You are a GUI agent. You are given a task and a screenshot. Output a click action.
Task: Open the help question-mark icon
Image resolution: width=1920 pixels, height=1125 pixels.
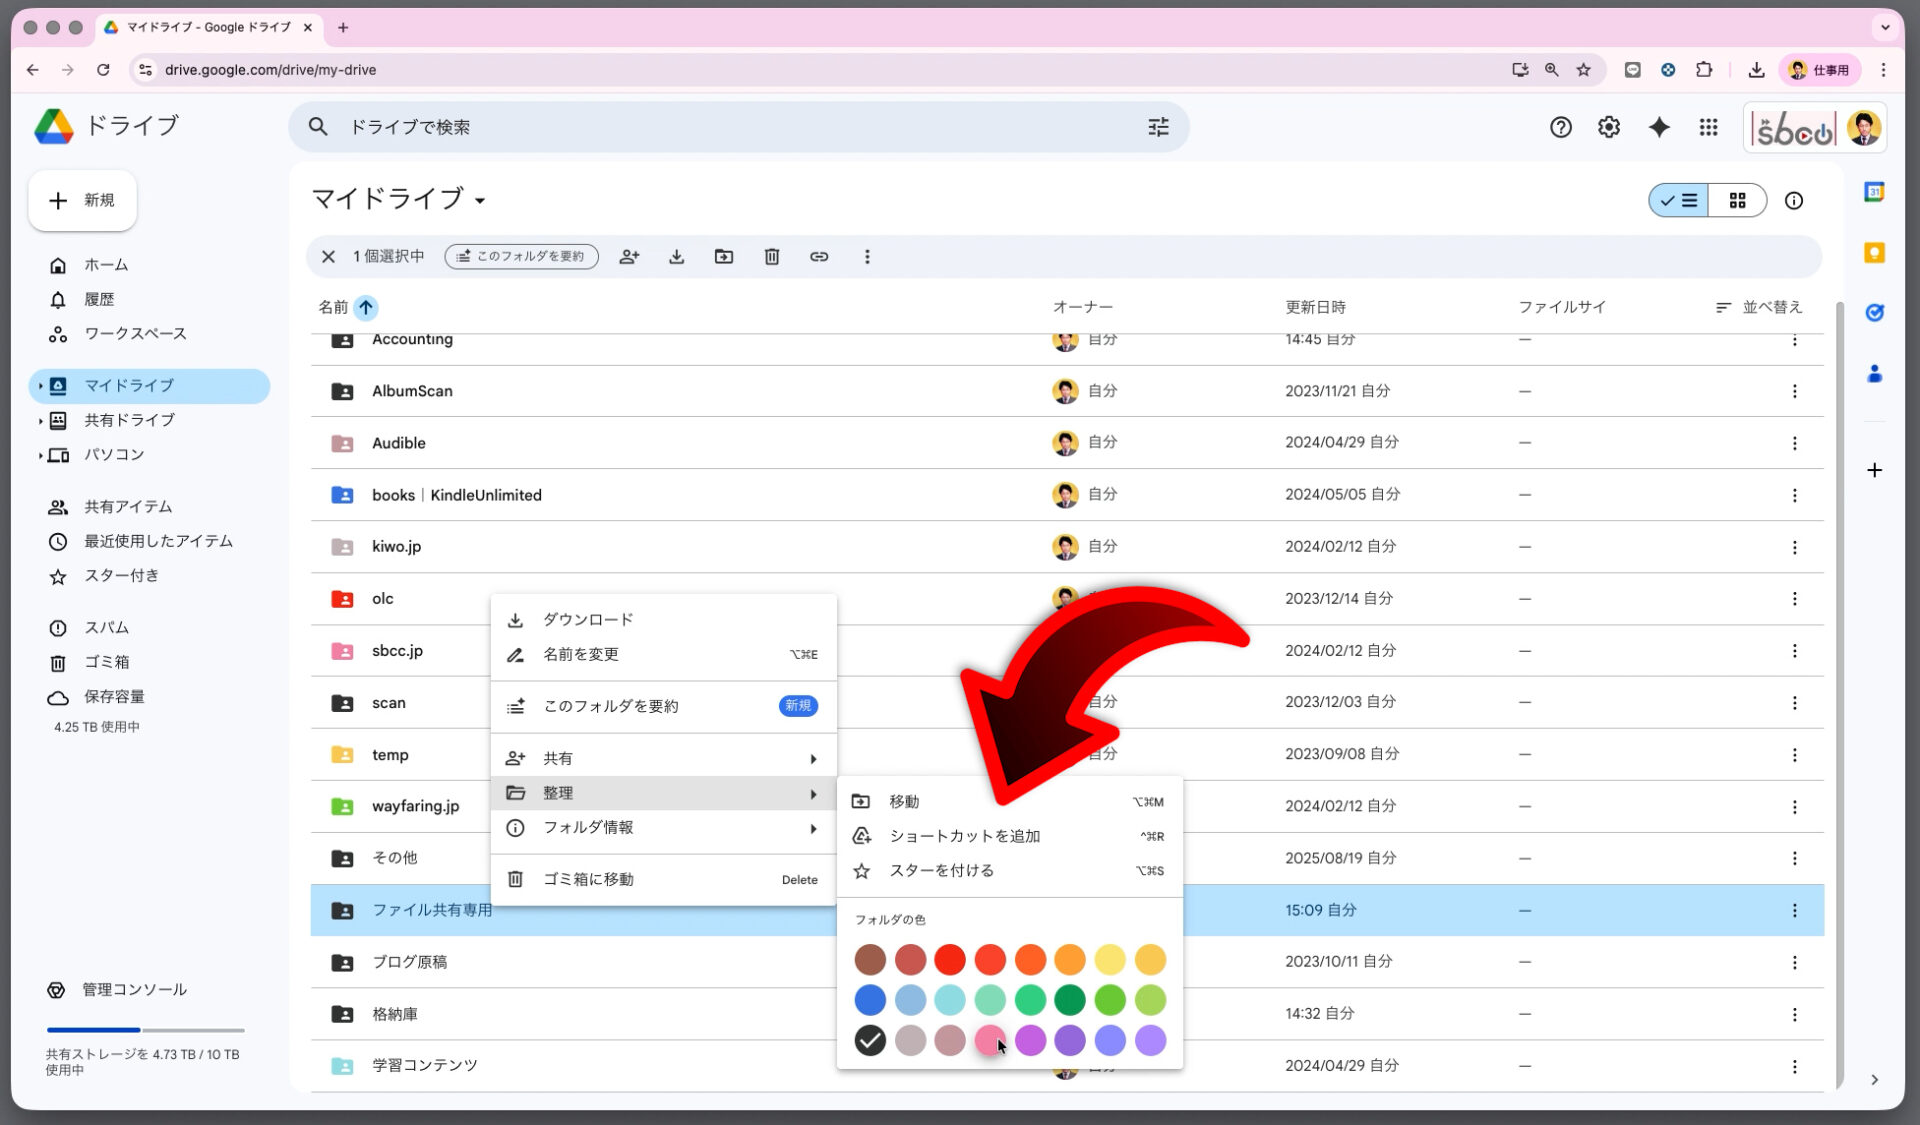1560,127
